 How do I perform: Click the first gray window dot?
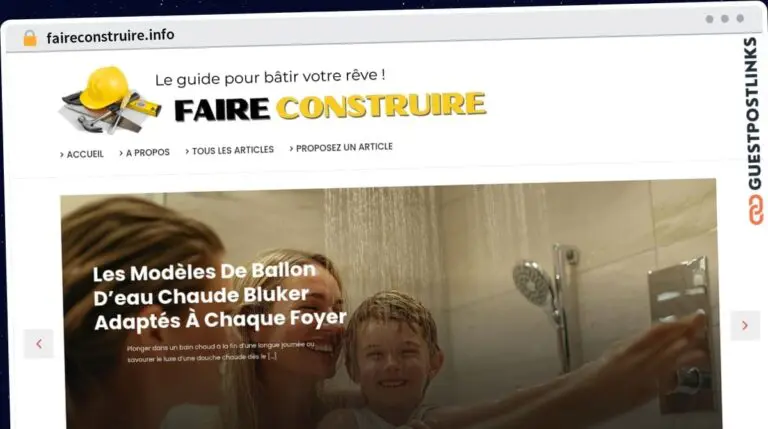pyautogui.click(x=709, y=19)
